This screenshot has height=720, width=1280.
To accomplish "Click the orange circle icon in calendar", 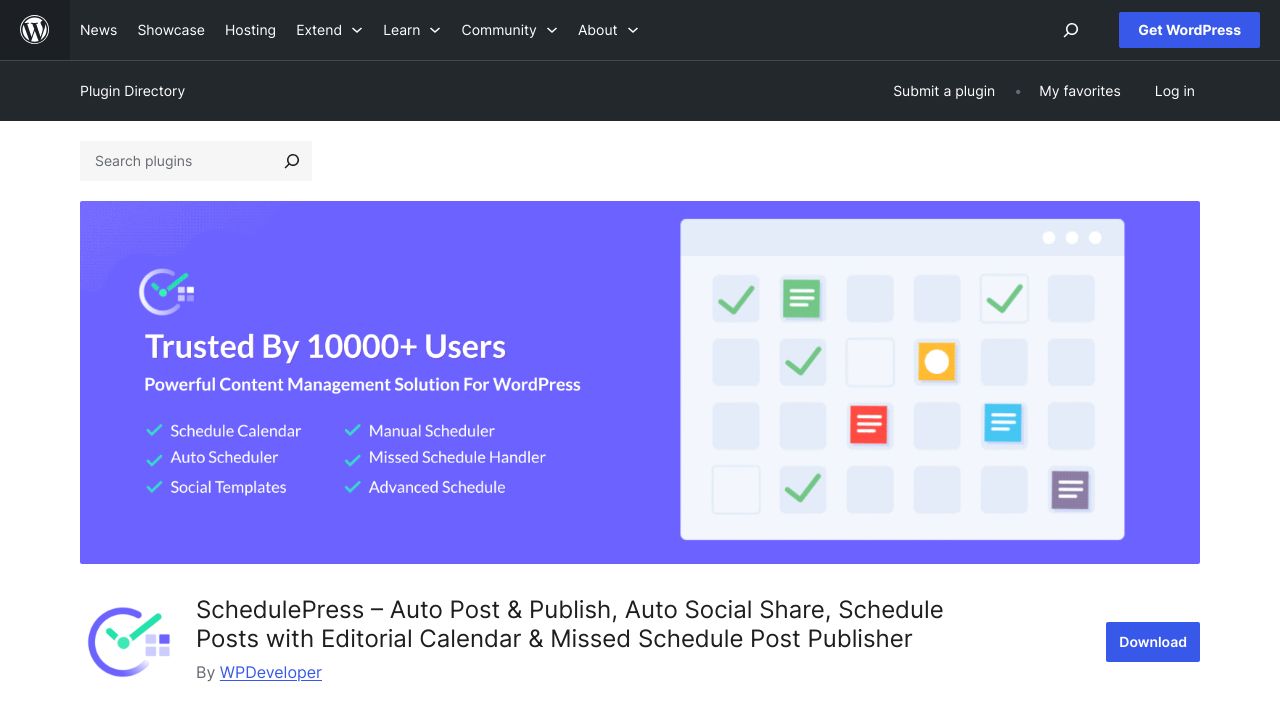I will click(936, 361).
